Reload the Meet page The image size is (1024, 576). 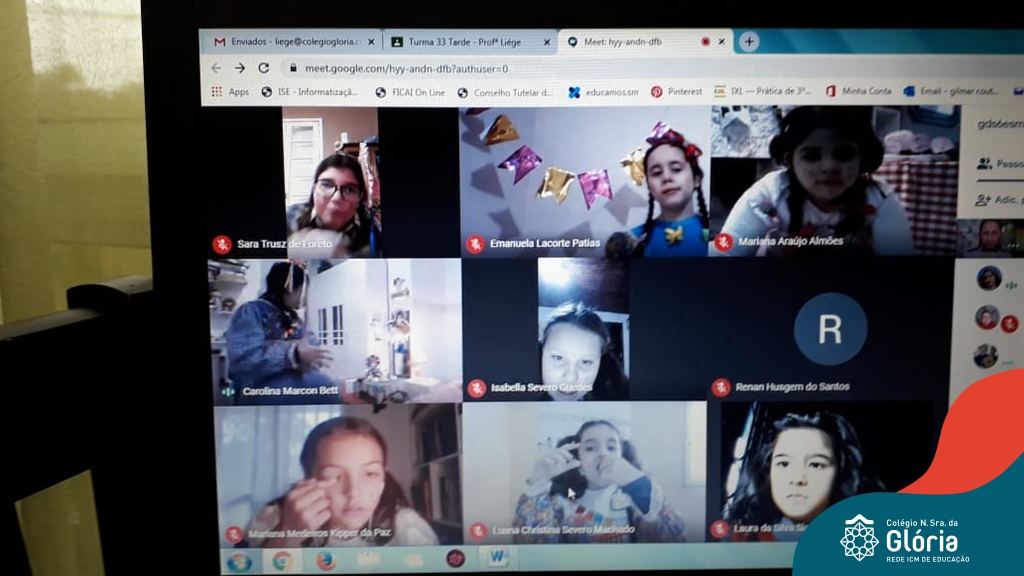(x=264, y=68)
